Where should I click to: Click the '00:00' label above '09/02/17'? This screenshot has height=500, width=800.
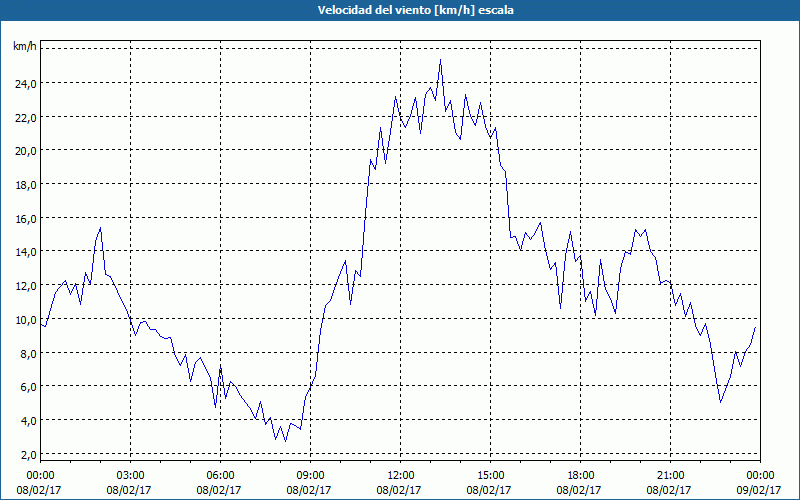coord(761,476)
